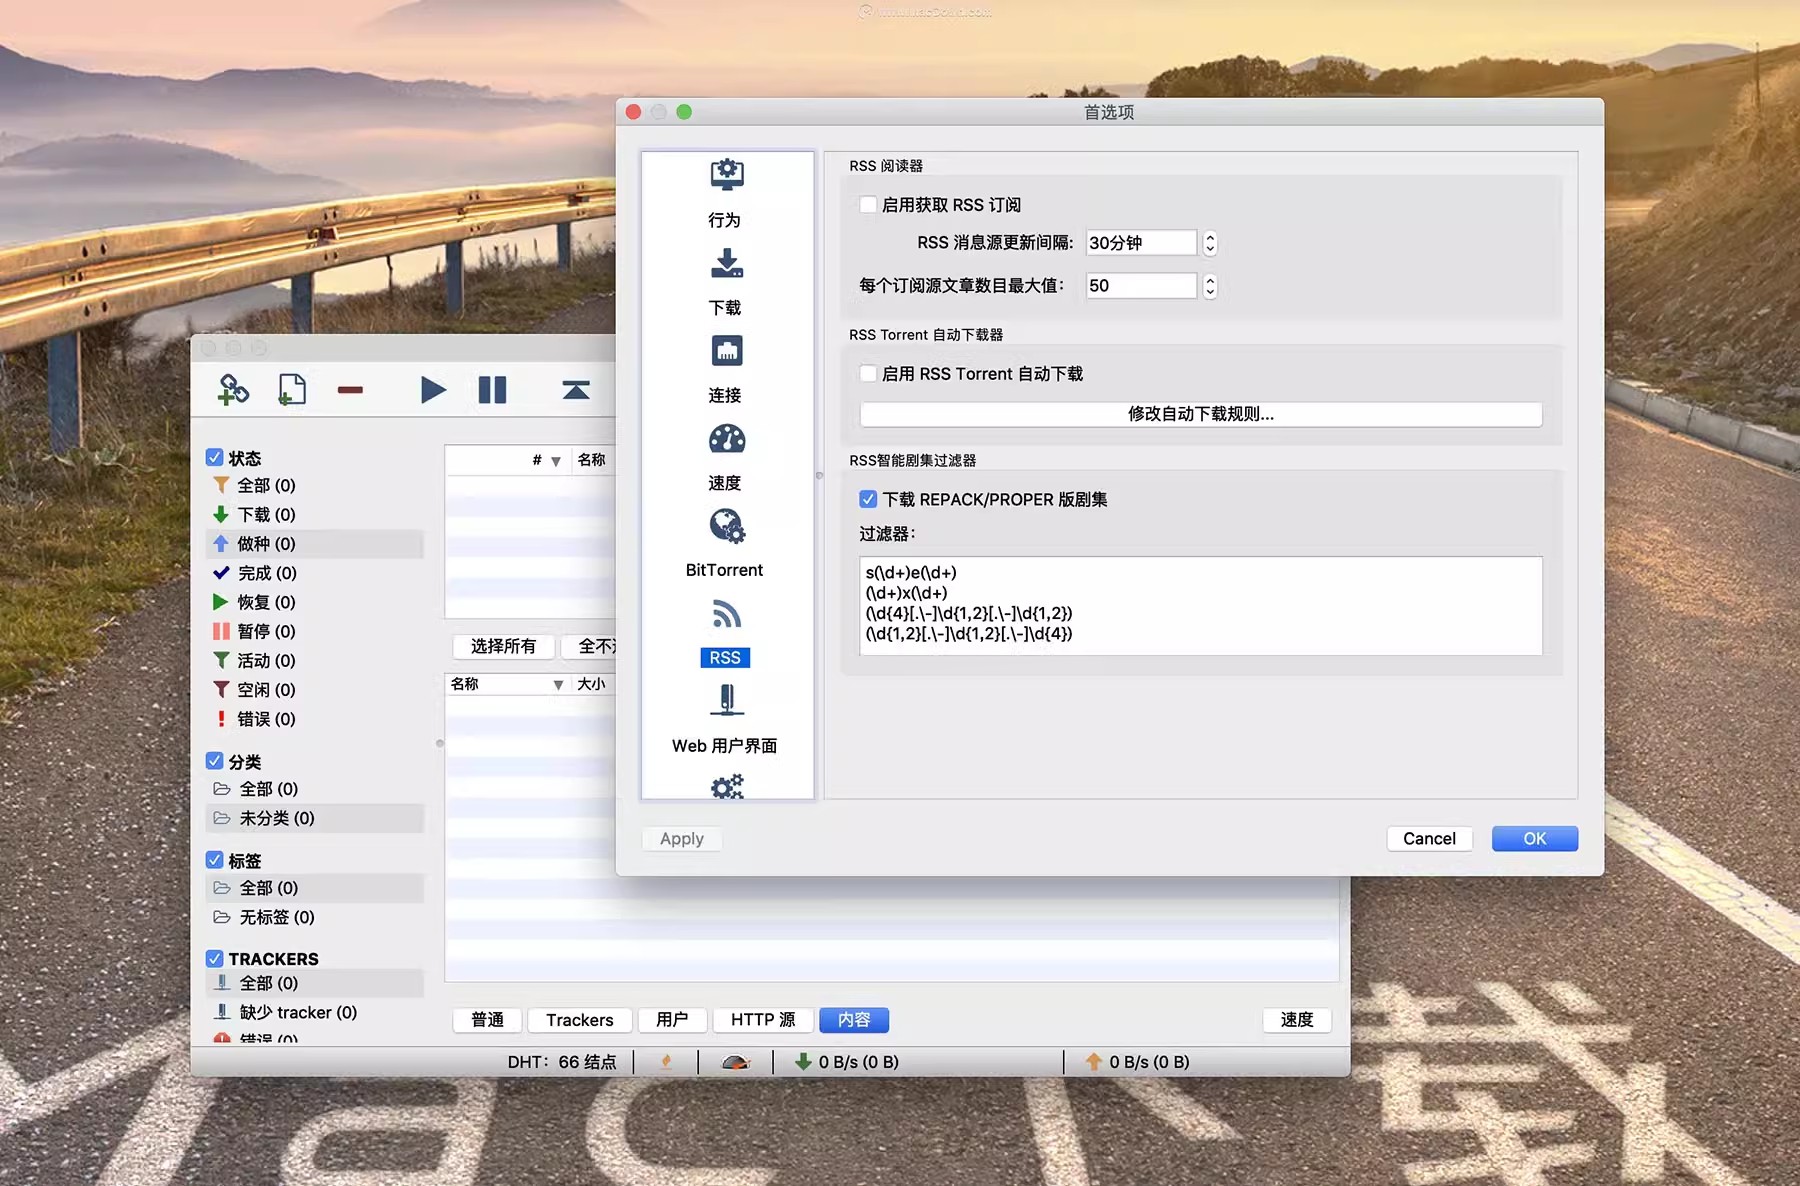Click the pause torrent toolbar icon
Screen dimensions: 1800x1186
click(492, 390)
